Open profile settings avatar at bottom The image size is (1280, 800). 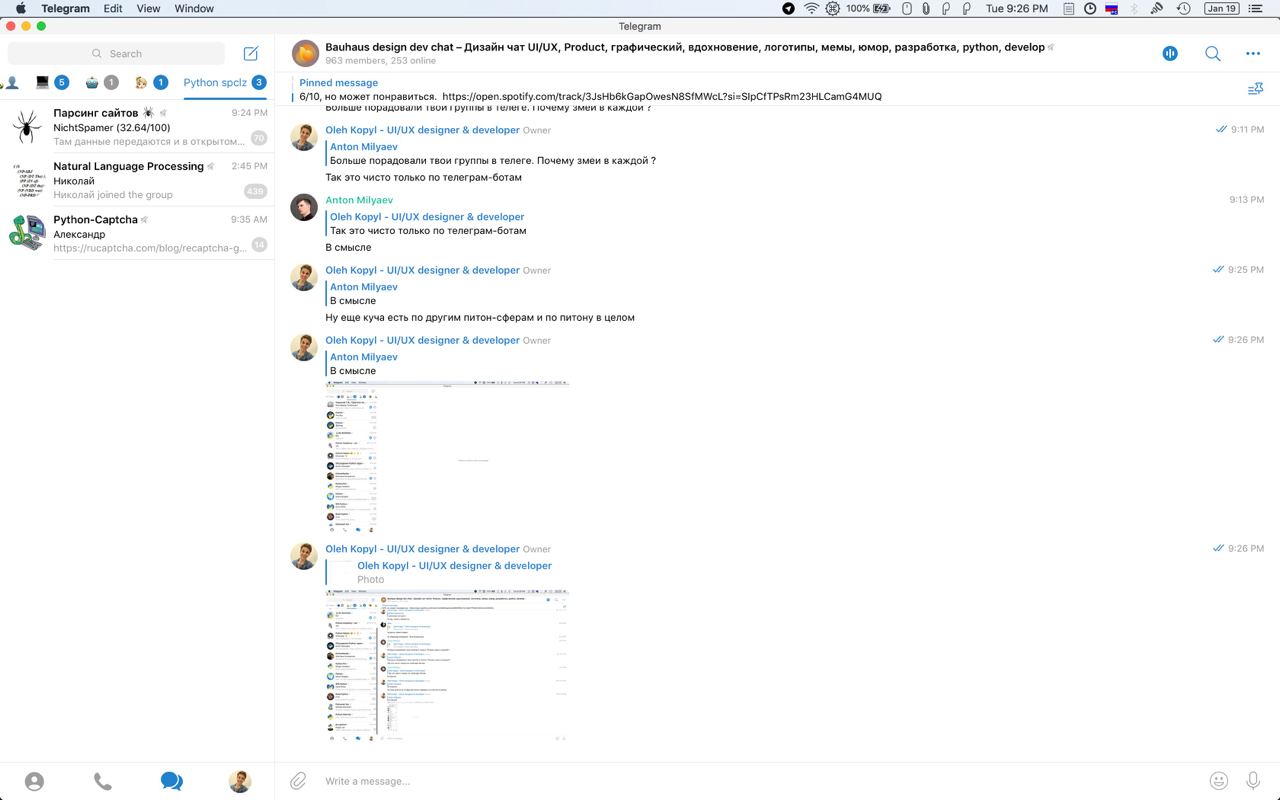(240, 781)
